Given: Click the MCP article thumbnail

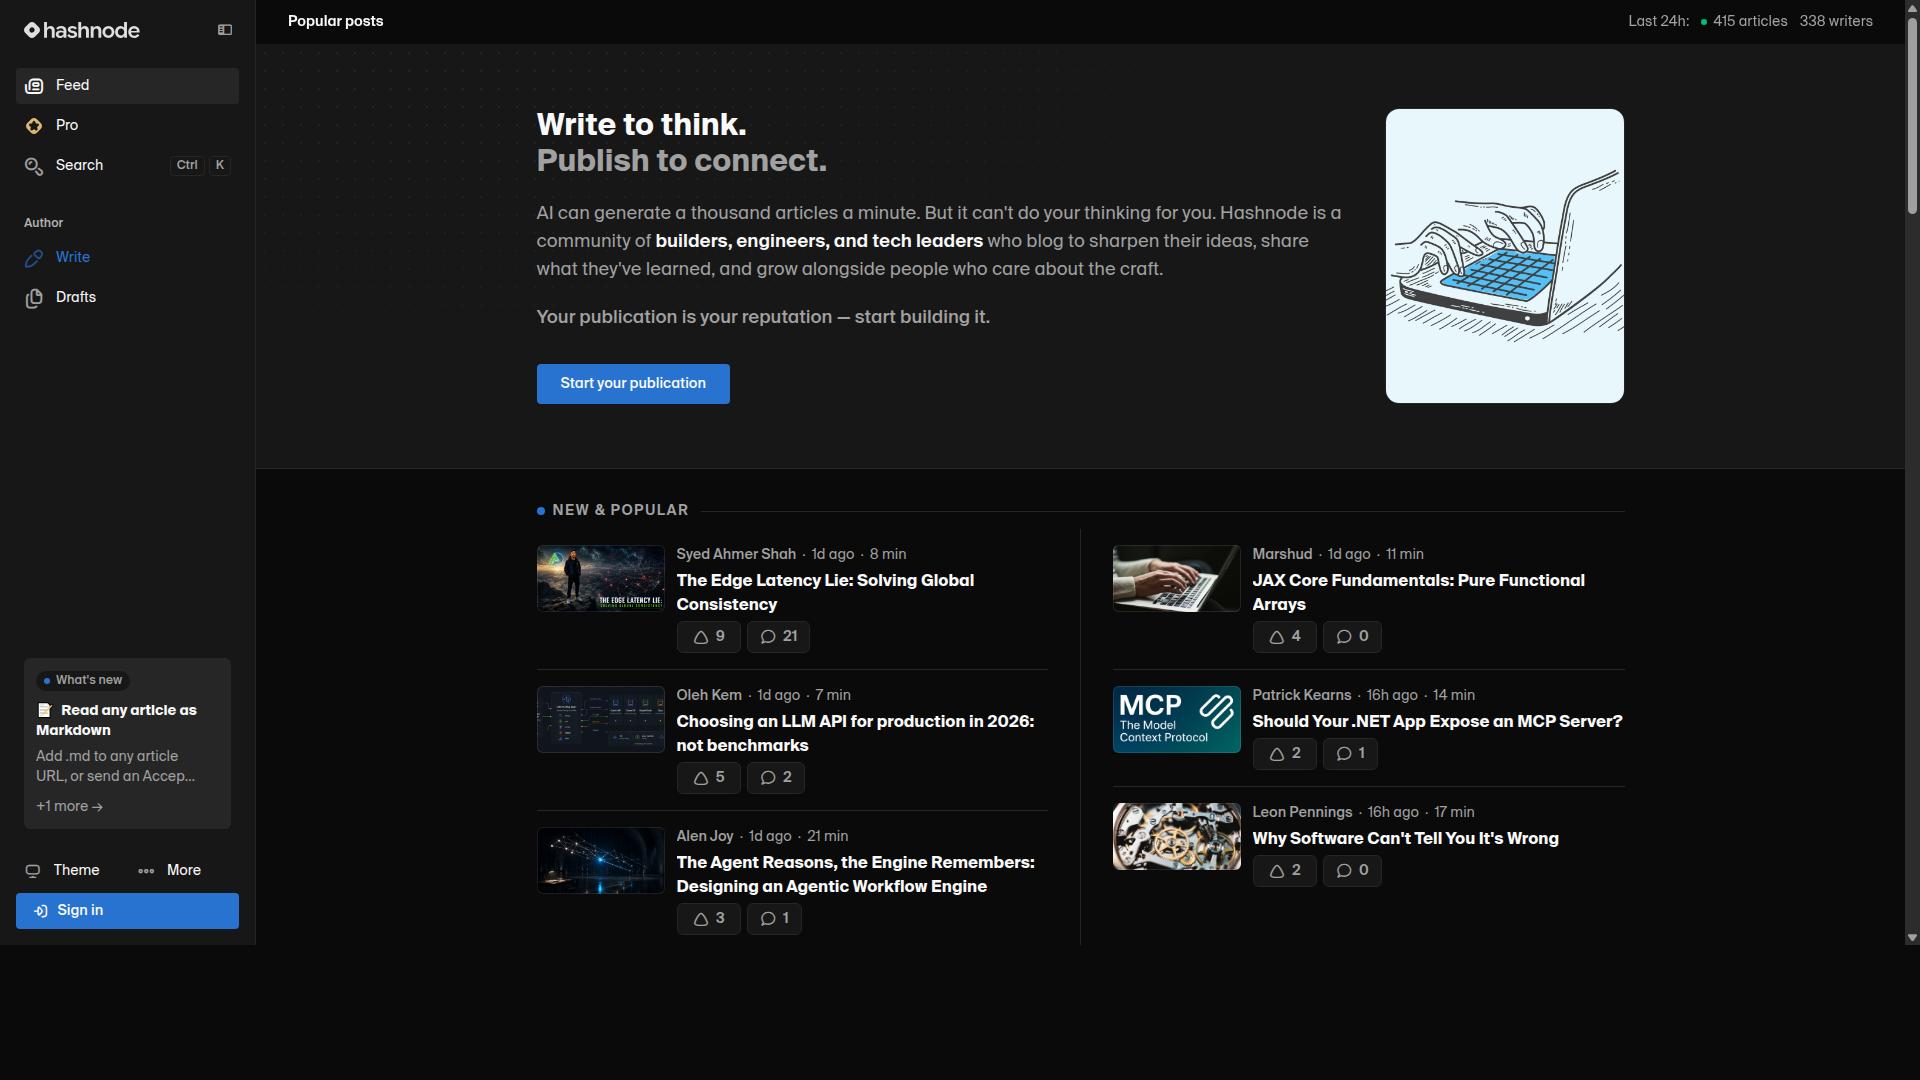Looking at the screenshot, I should click(x=1176, y=720).
